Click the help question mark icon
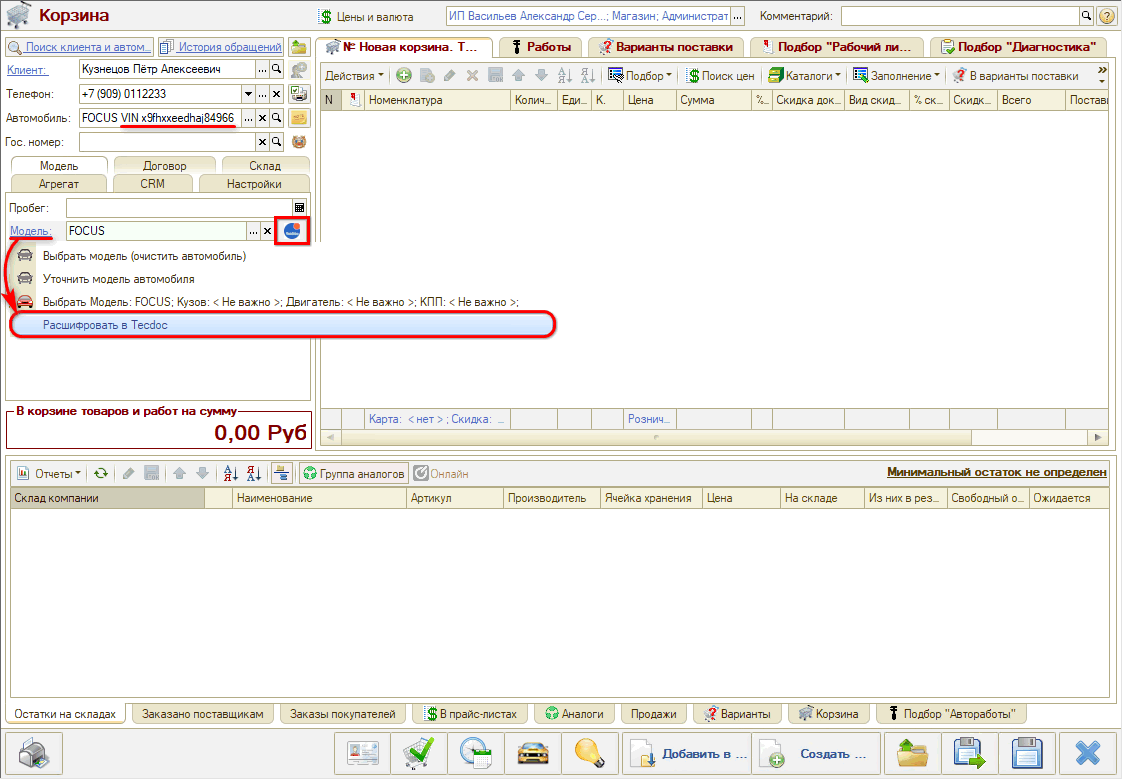1122x779 pixels. 1107,17
